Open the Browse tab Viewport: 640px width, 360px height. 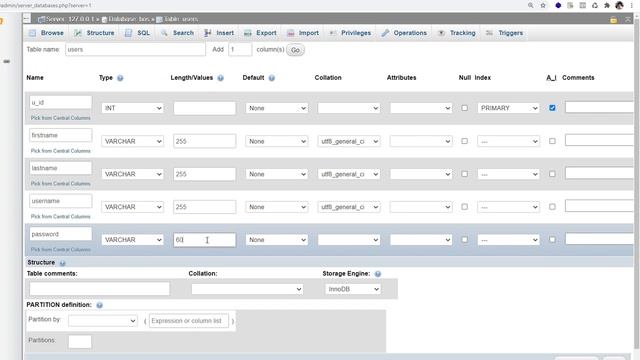tap(46, 33)
